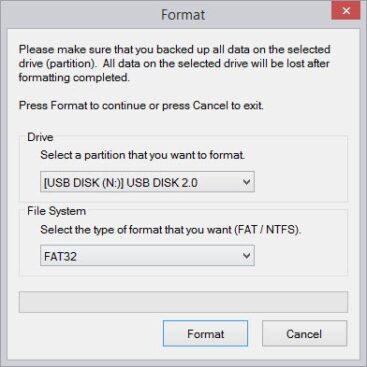Close the Format dialog with red X
This screenshot has height=367, width=367.
pos(346,11)
